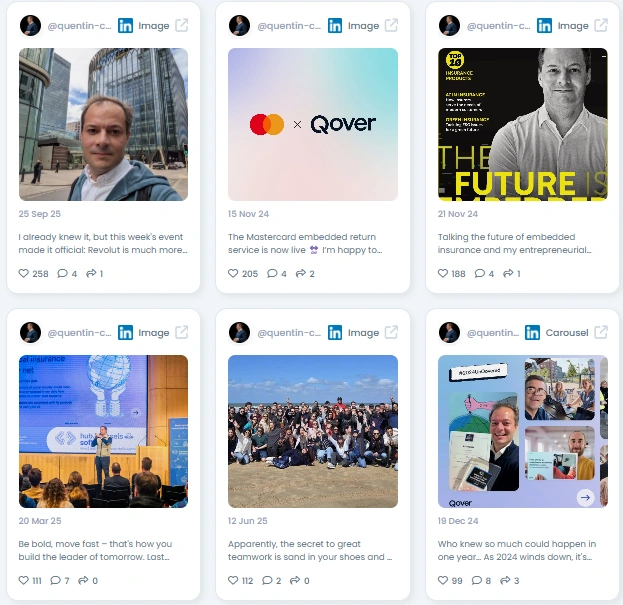Advance carousel with the arrow button
Image resolution: width=623 pixels, height=605 pixels.
tap(585, 497)
